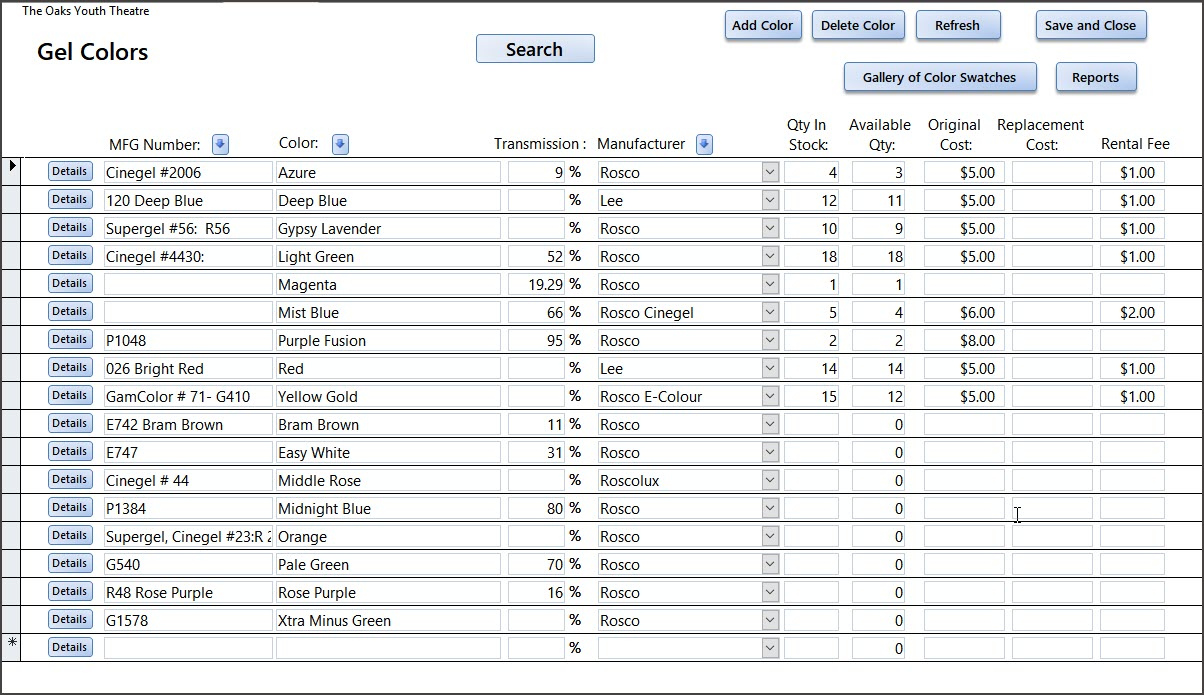The image size is (1204, 695).
Task: Open the Gallery of Color Swatches
Action: [940, 77]
